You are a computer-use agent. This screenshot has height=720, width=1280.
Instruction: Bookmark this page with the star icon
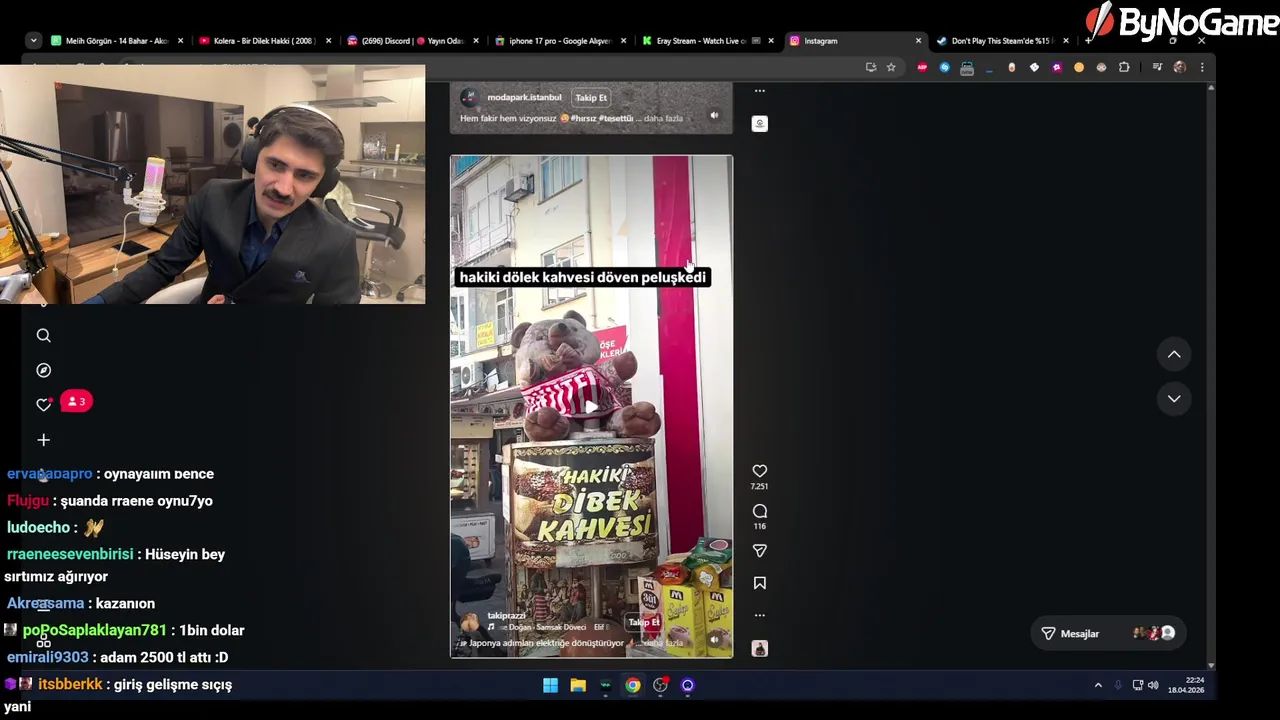tap(891, 67)
